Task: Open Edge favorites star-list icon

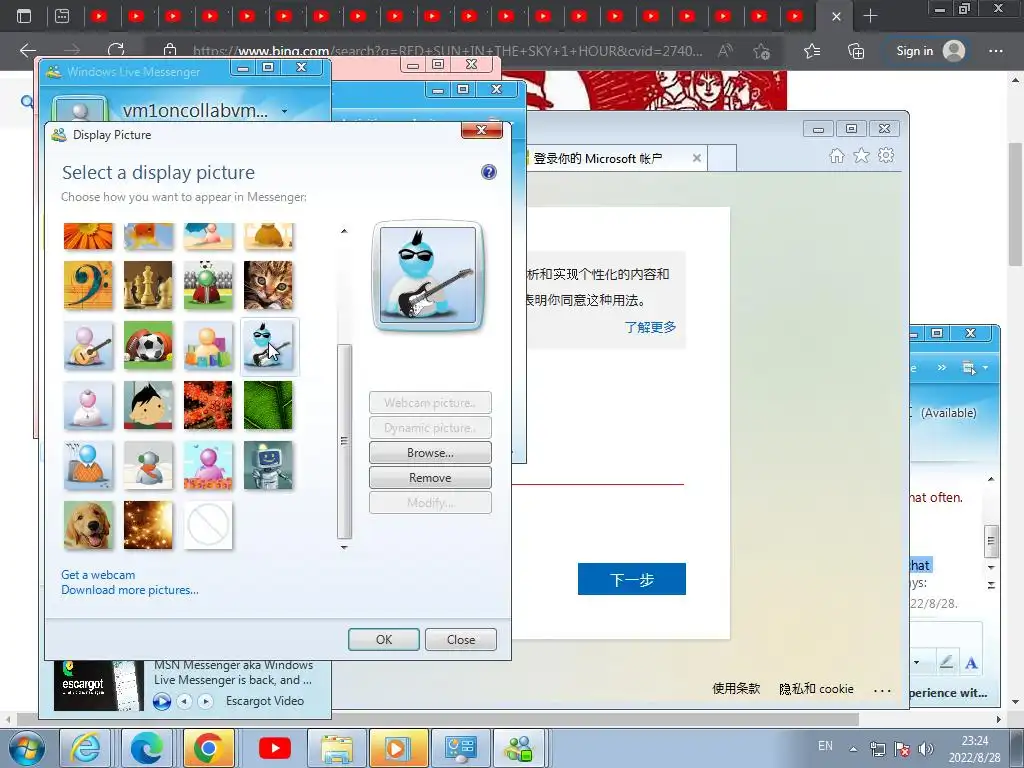Action: [x=812, y=50]
